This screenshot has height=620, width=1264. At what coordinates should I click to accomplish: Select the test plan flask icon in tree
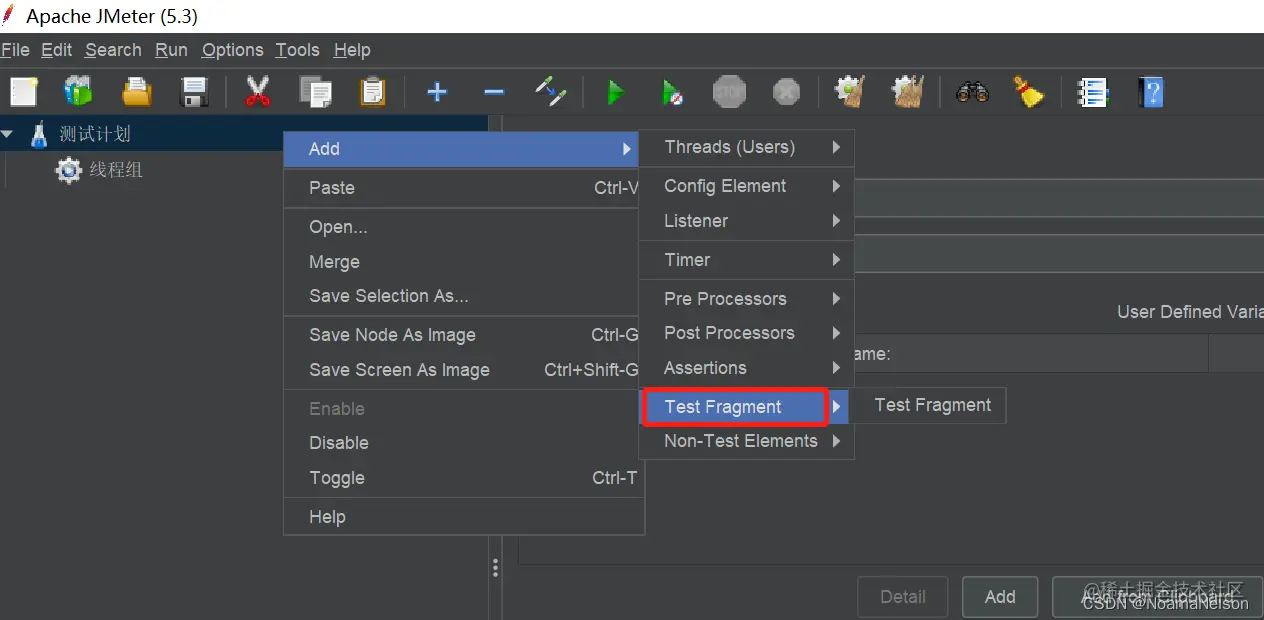click(39, 134)
